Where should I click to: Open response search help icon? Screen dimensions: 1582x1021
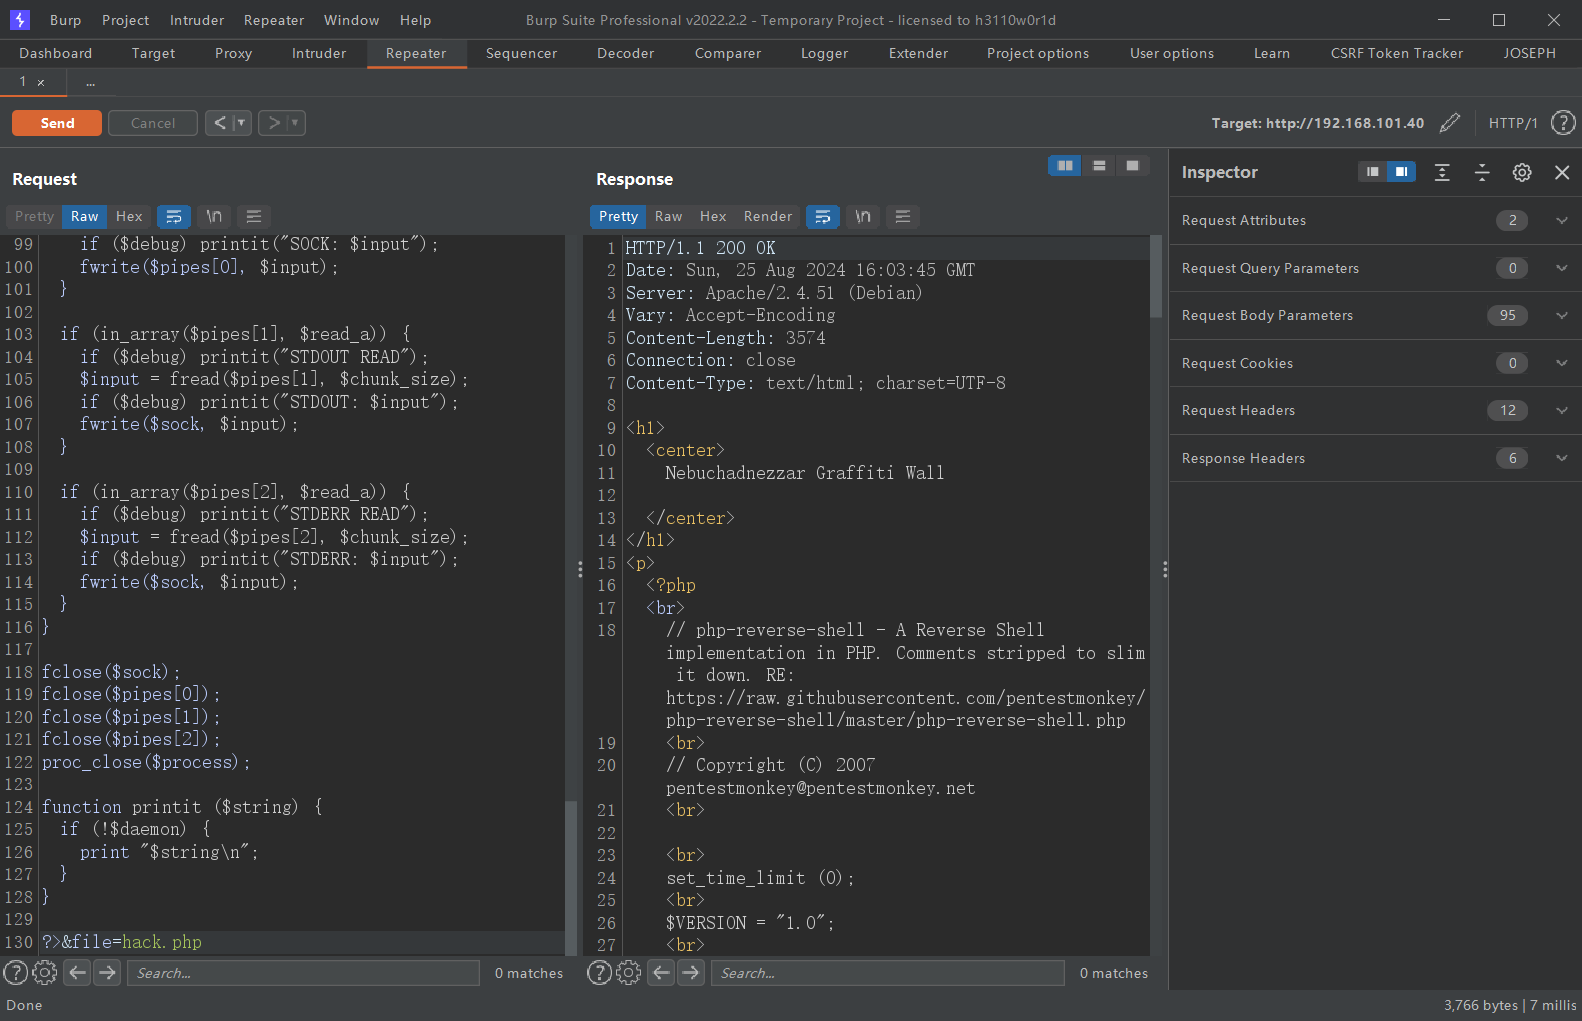click(x=599, y=972)
